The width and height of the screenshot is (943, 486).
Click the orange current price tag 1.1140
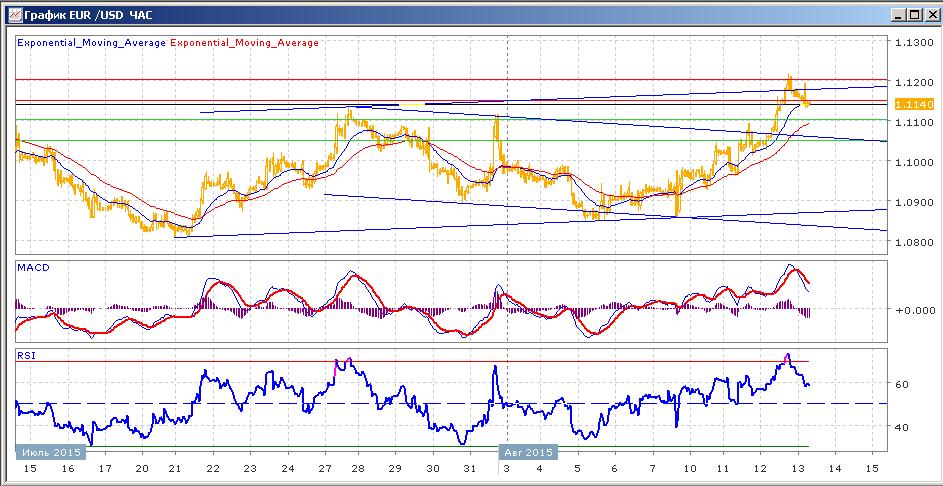[x=914, y=105]
